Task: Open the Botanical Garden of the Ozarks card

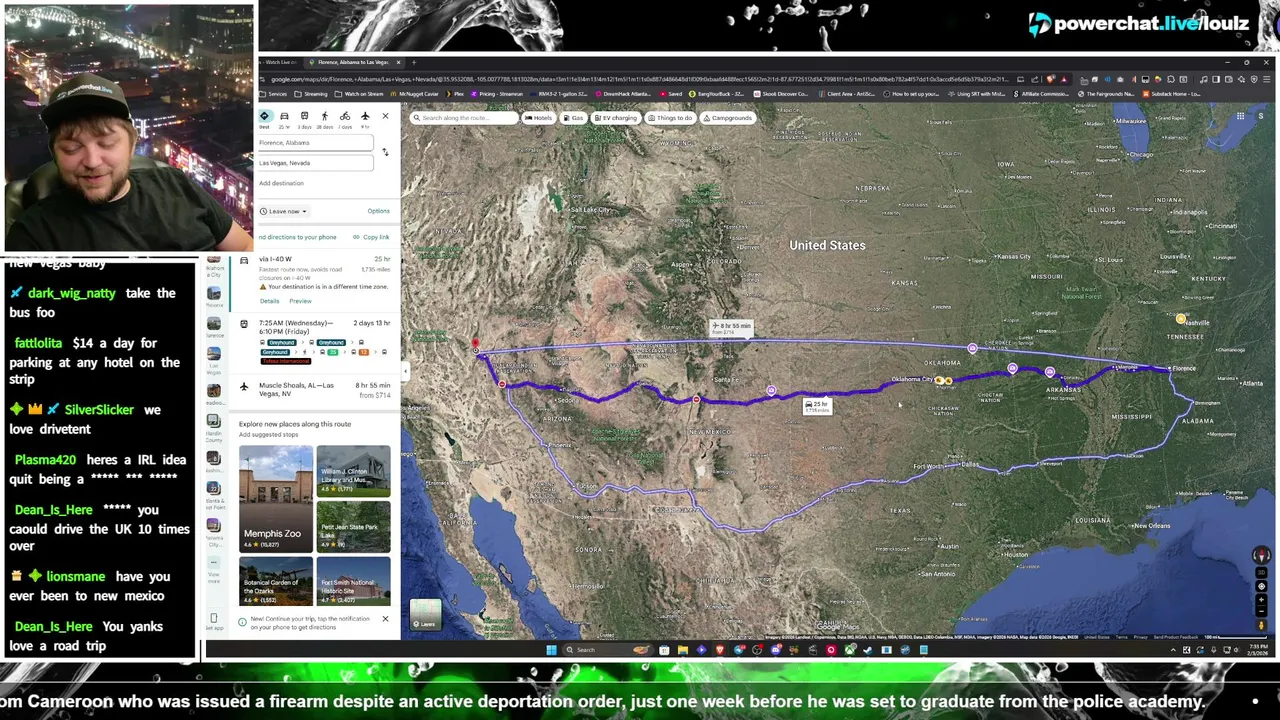Action: click(x=276, y=581)
